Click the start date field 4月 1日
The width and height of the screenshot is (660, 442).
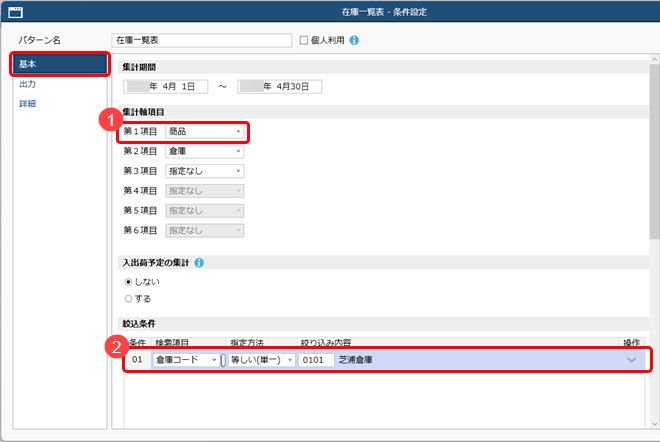pyautogui.click(x=165, y=87)
